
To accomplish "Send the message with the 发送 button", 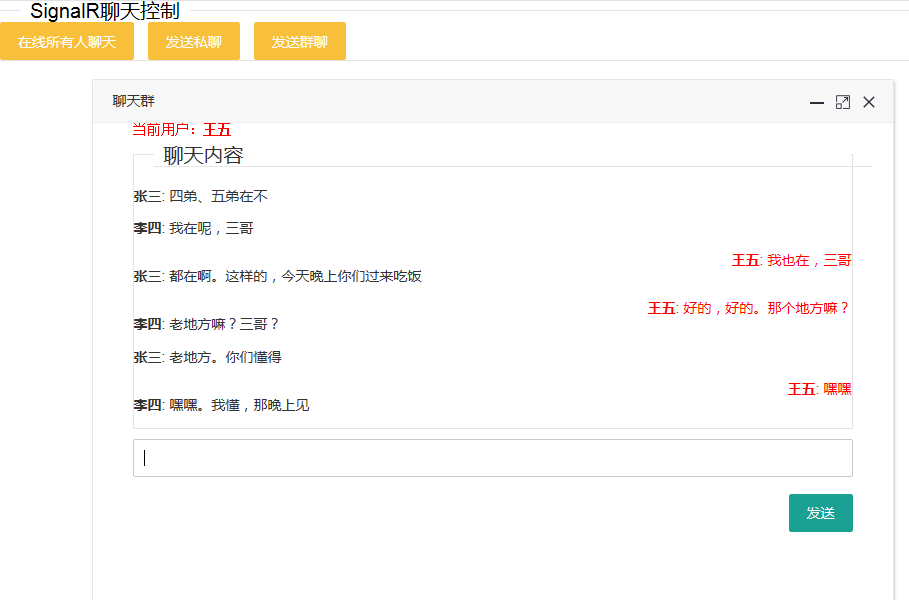I will pos(820,513).
